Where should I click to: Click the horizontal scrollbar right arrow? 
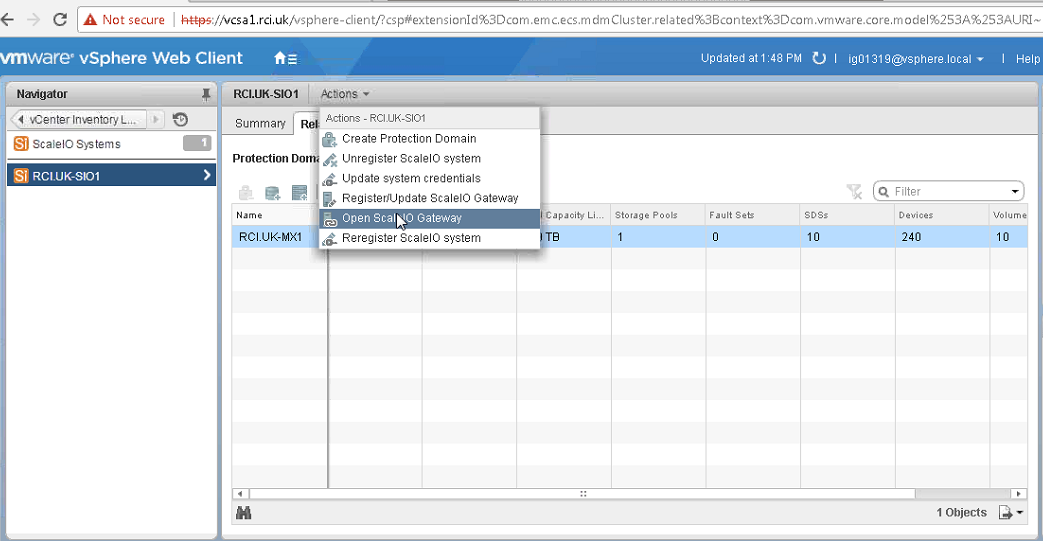tap(1018, 494)
